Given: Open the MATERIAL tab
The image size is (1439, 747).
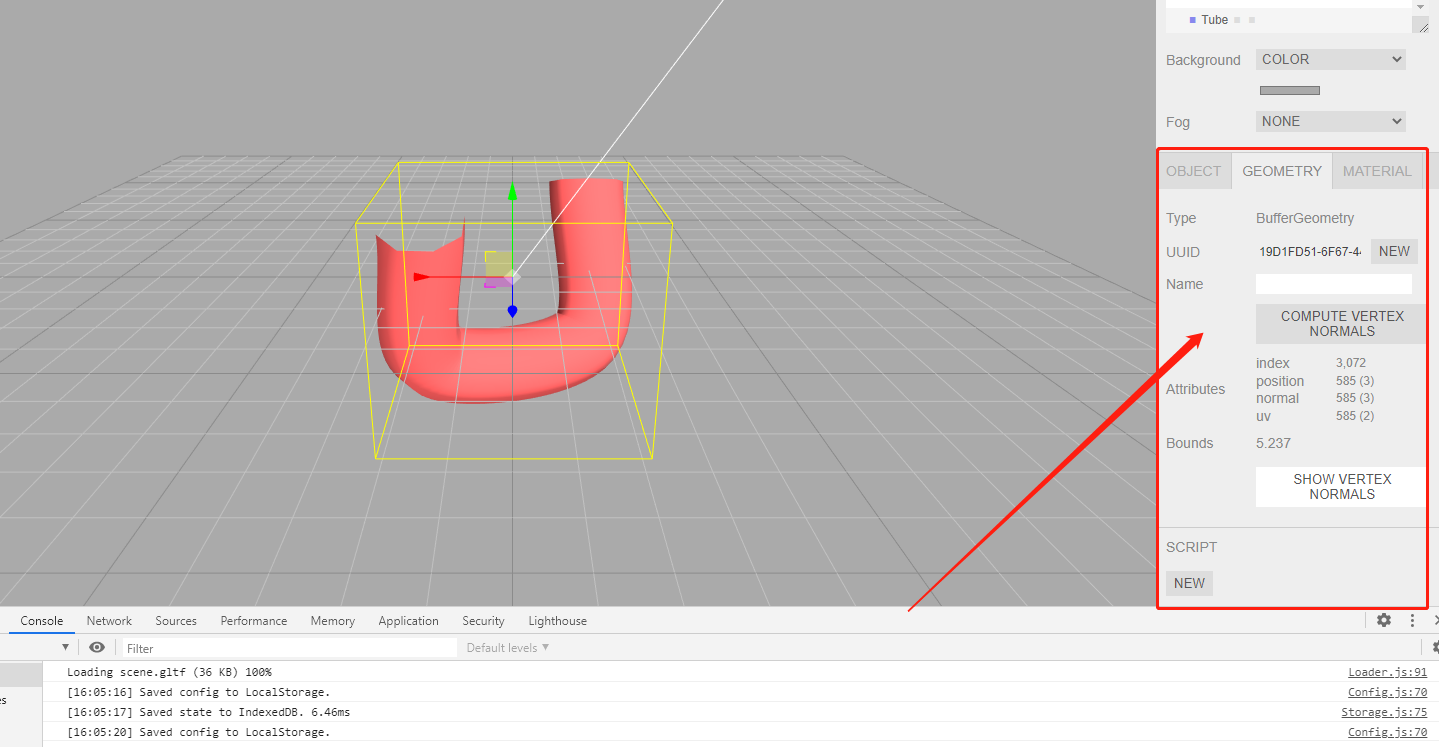Looking at the screenshot, I should point(1377,171).
